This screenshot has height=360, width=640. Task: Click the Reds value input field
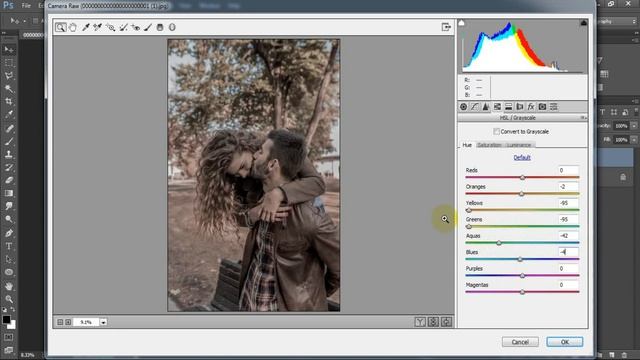(x=568, y=170)
